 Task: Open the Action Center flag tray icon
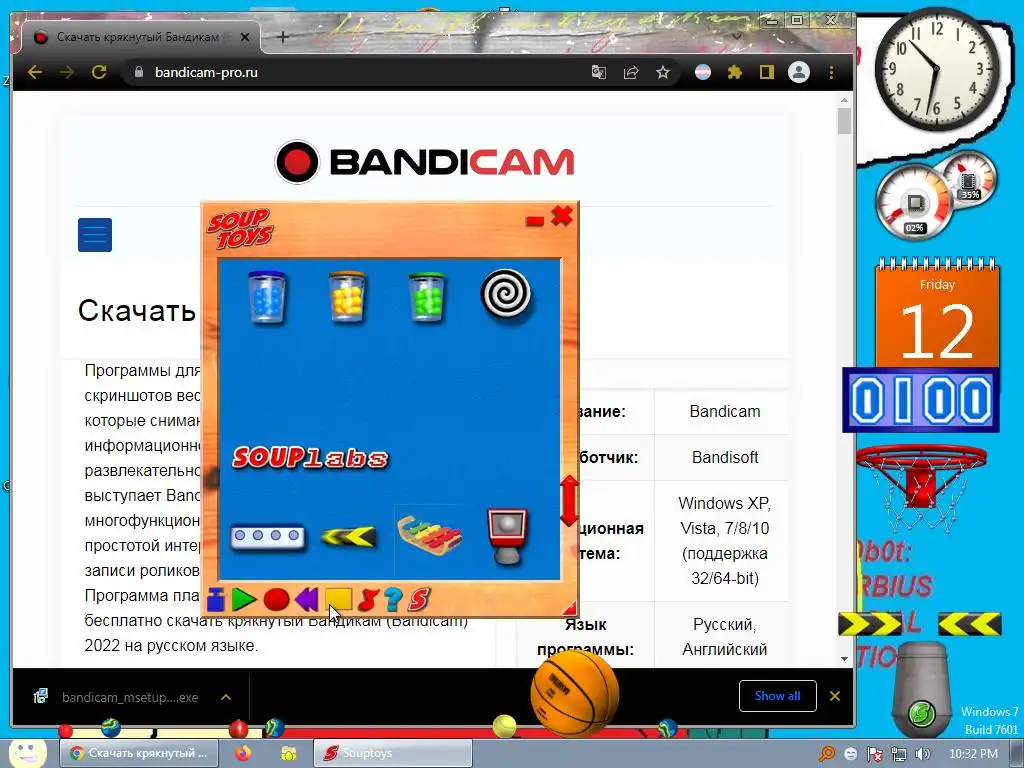tap(874, 754)
